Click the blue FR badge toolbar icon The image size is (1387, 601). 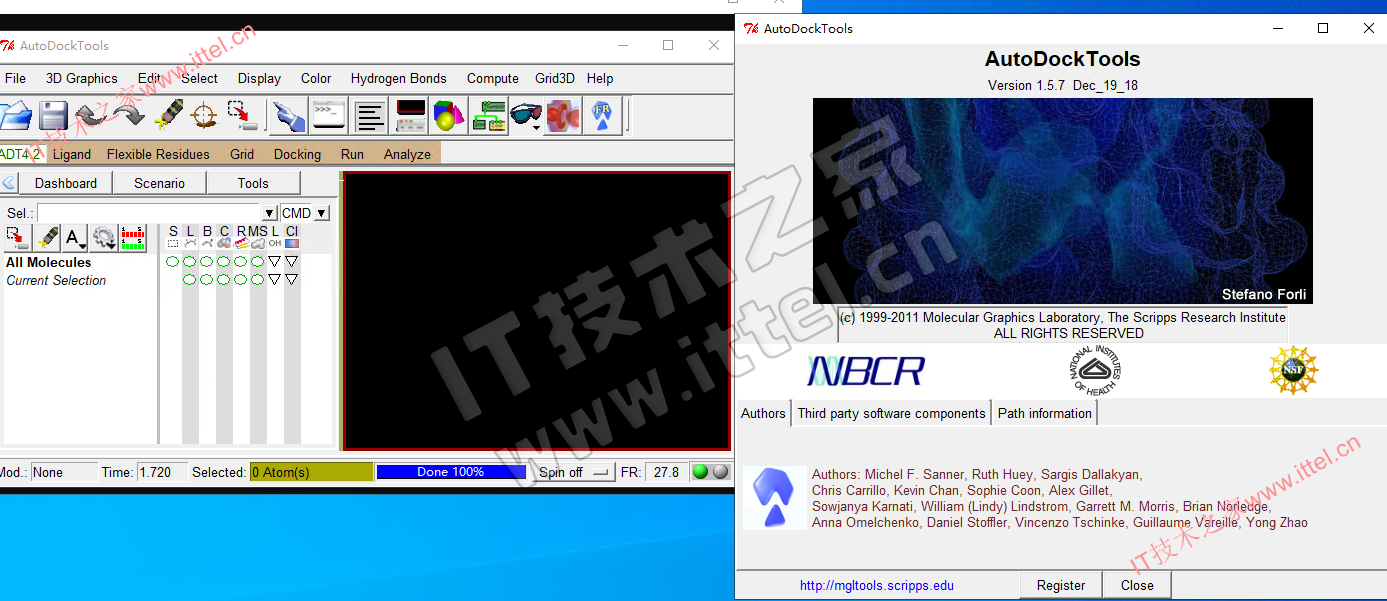pos(601,115)
